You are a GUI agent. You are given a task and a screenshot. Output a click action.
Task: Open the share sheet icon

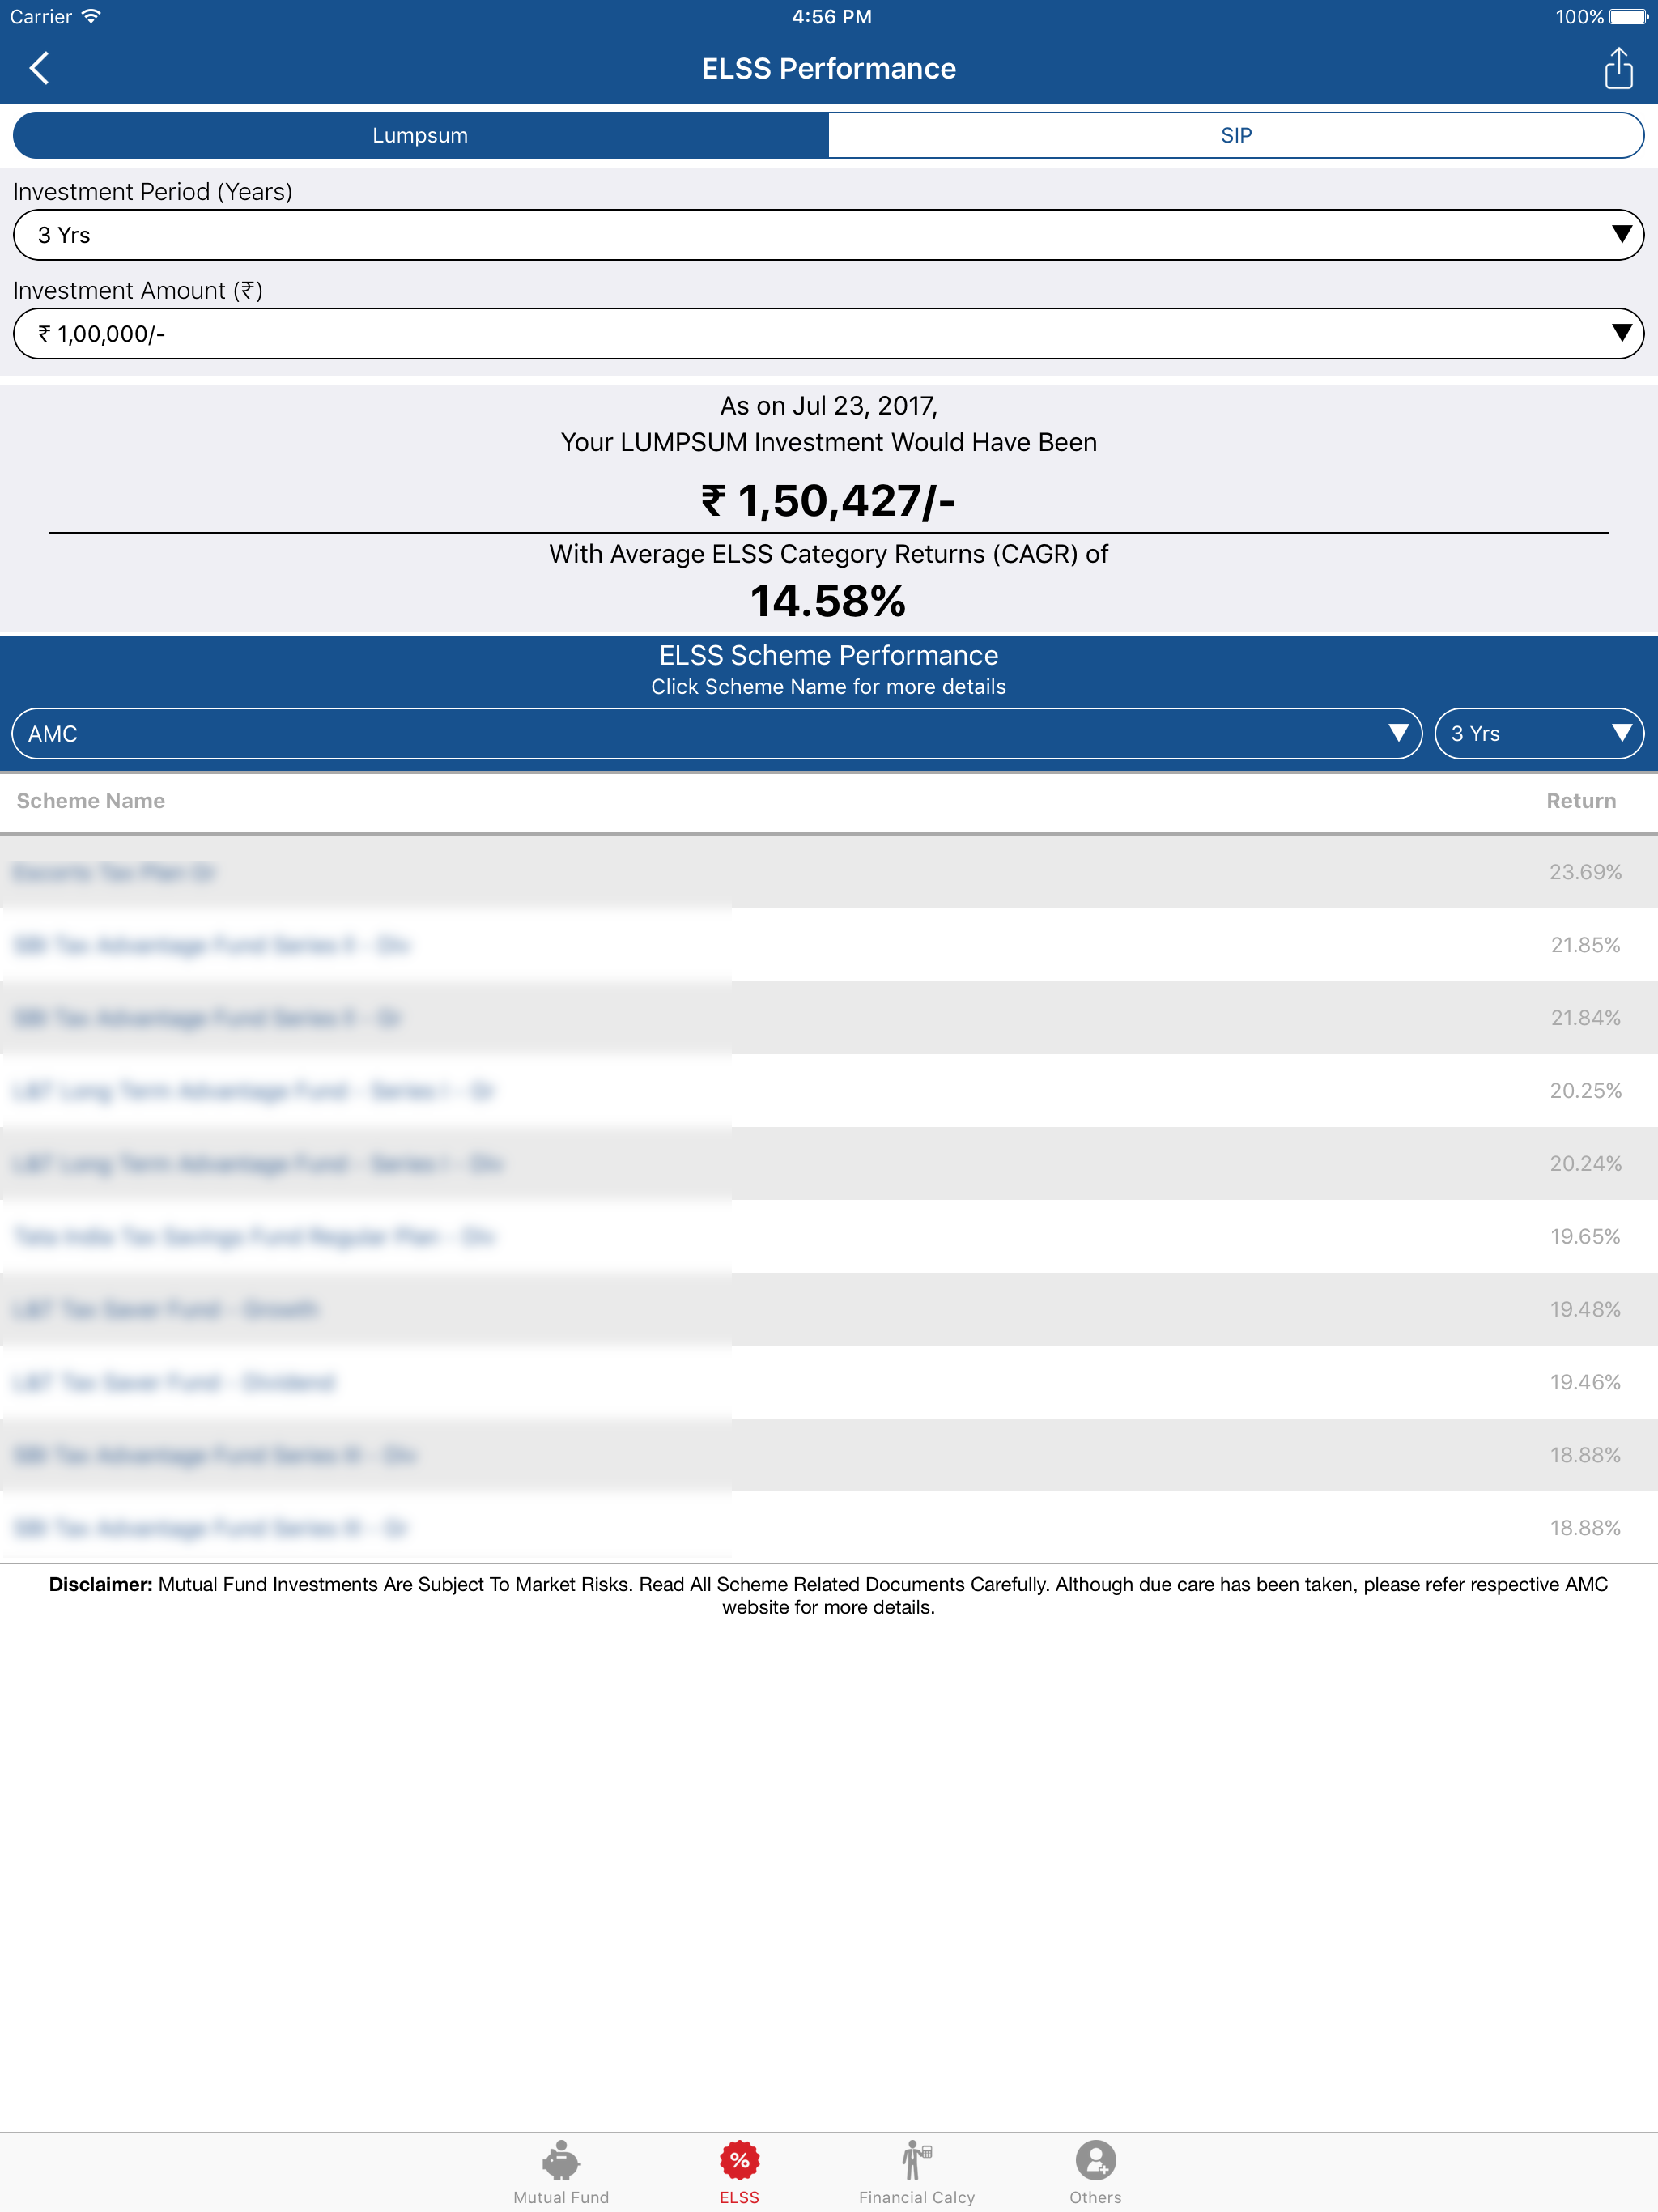click(x=1620, y=68)
